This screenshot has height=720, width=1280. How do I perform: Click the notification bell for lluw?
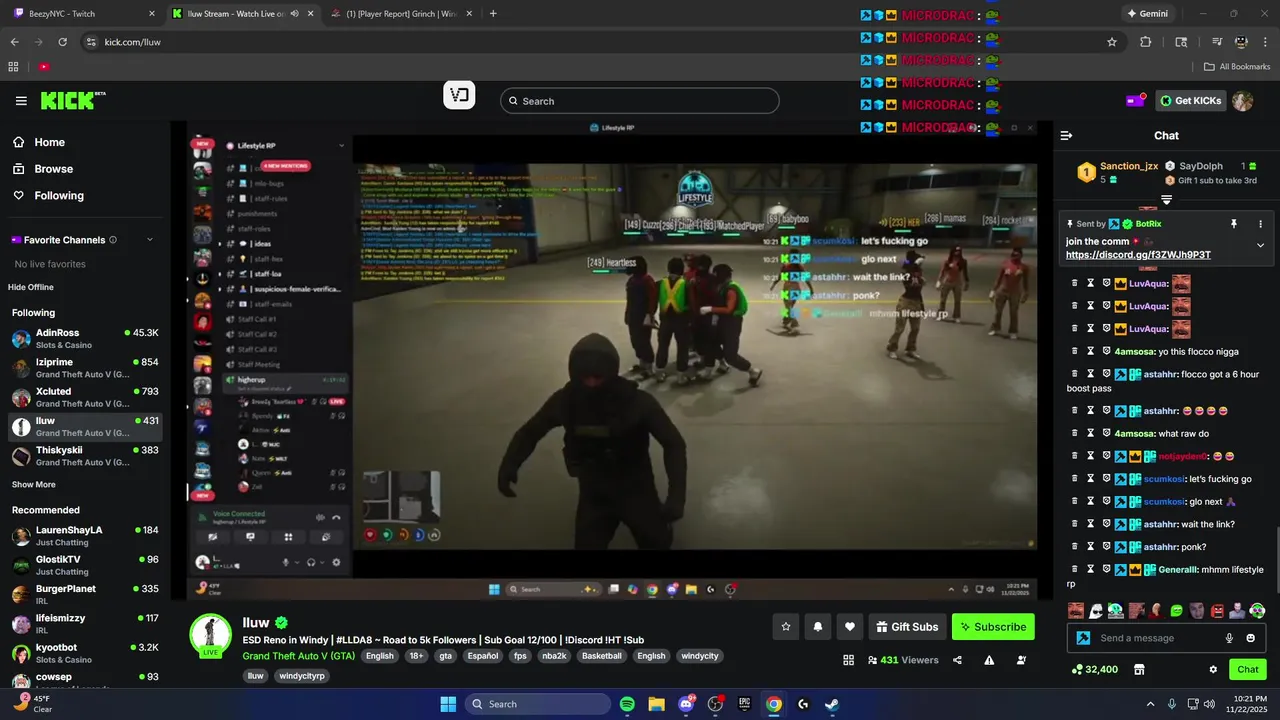818,627
